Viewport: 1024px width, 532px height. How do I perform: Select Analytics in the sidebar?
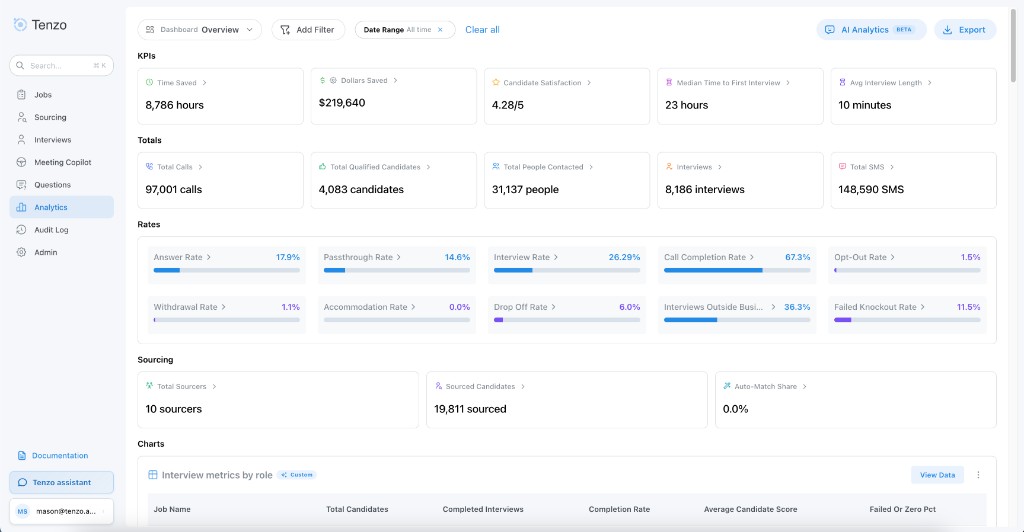(x=61, y=207)
